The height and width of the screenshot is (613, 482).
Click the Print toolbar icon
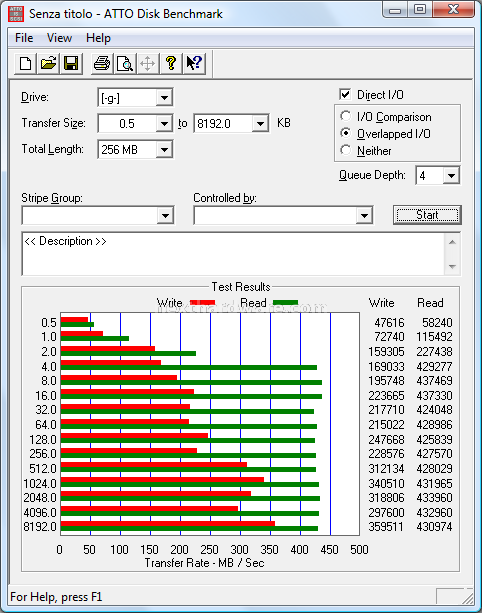click(x=102, y=63)
